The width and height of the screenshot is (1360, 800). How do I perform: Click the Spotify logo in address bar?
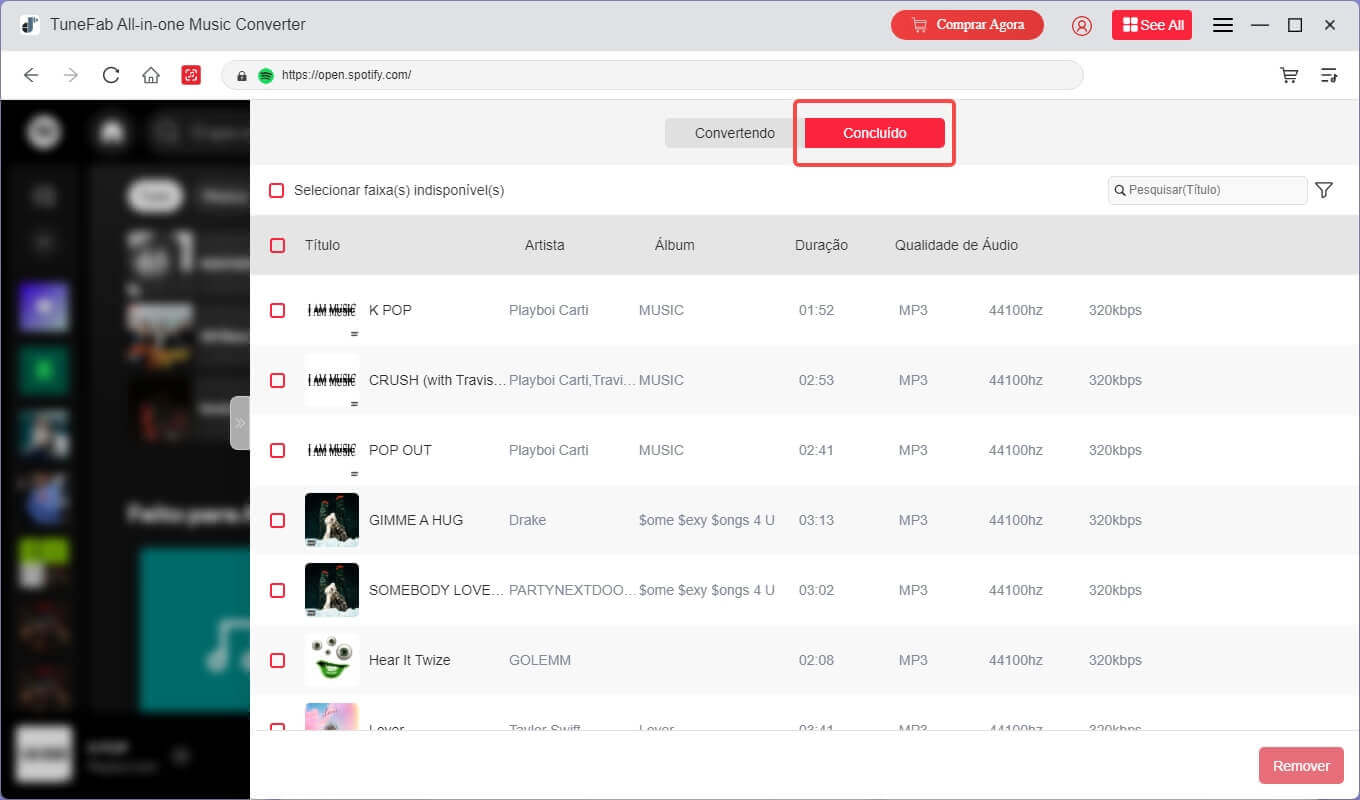pyautogui.click(x=265, y=75)
